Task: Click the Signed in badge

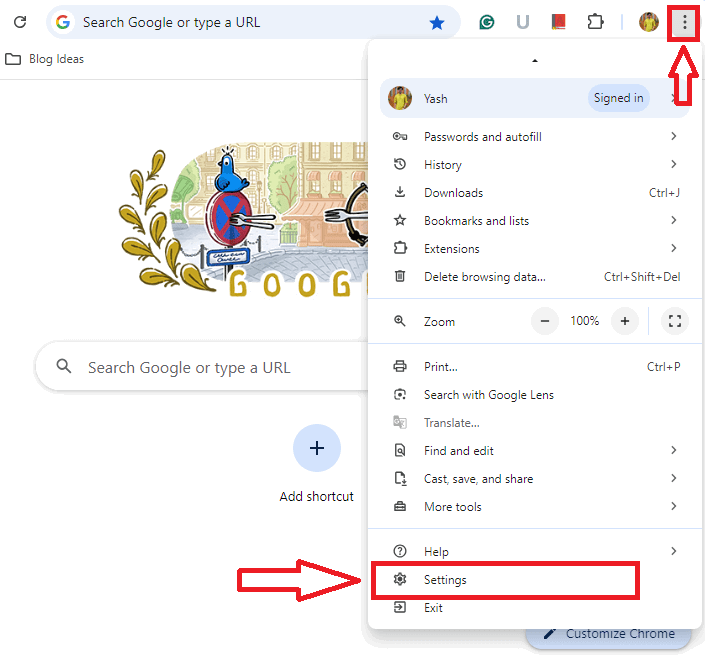Action: pyautogui.click(x=618, y=98)
